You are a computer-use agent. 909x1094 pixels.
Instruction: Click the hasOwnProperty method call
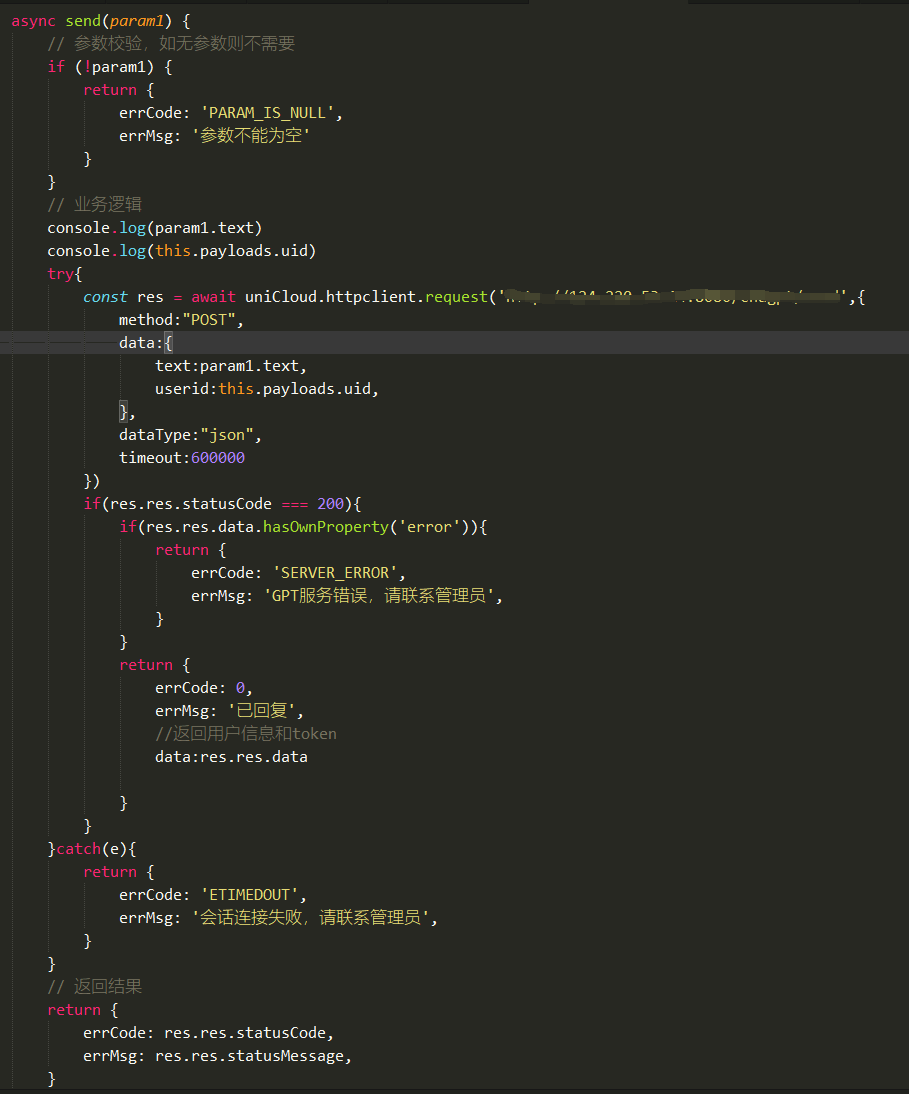(x=325, y=526)
